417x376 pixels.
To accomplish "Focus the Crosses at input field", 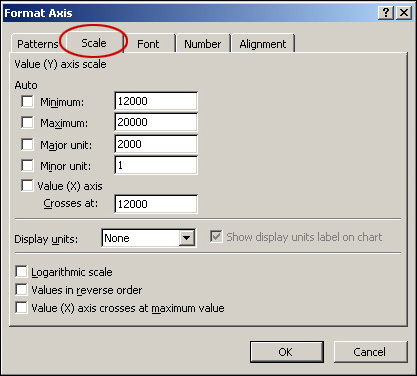I will [x=156, y=204].
